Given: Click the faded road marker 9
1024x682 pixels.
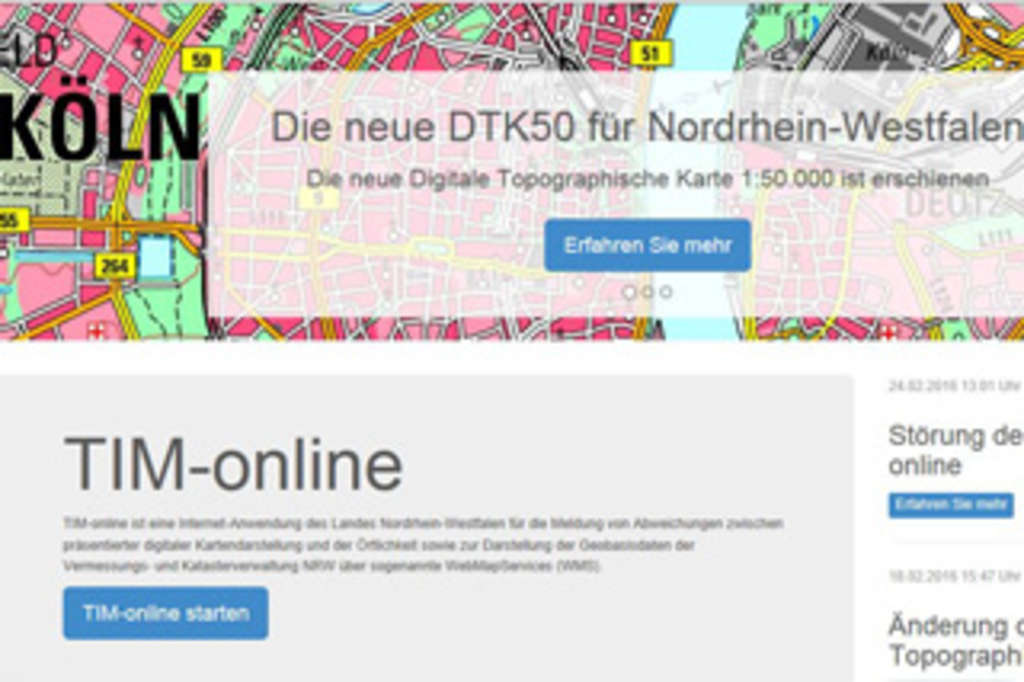Looking at the screenshot, I should 318,198.
